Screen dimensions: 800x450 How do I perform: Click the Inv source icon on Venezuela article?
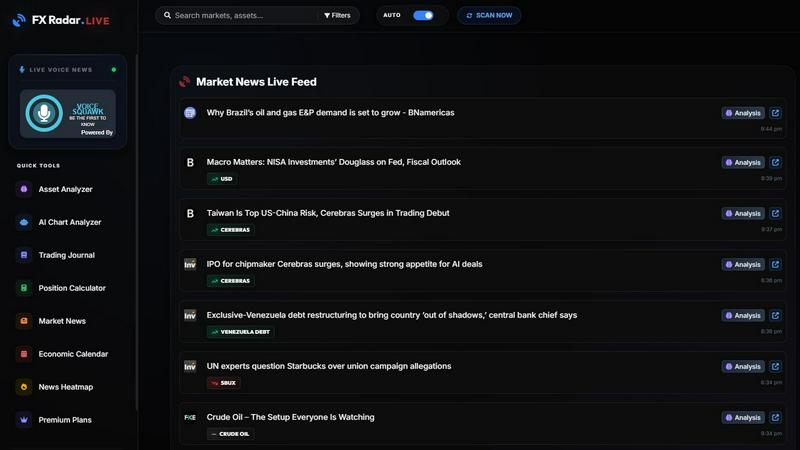190,315
